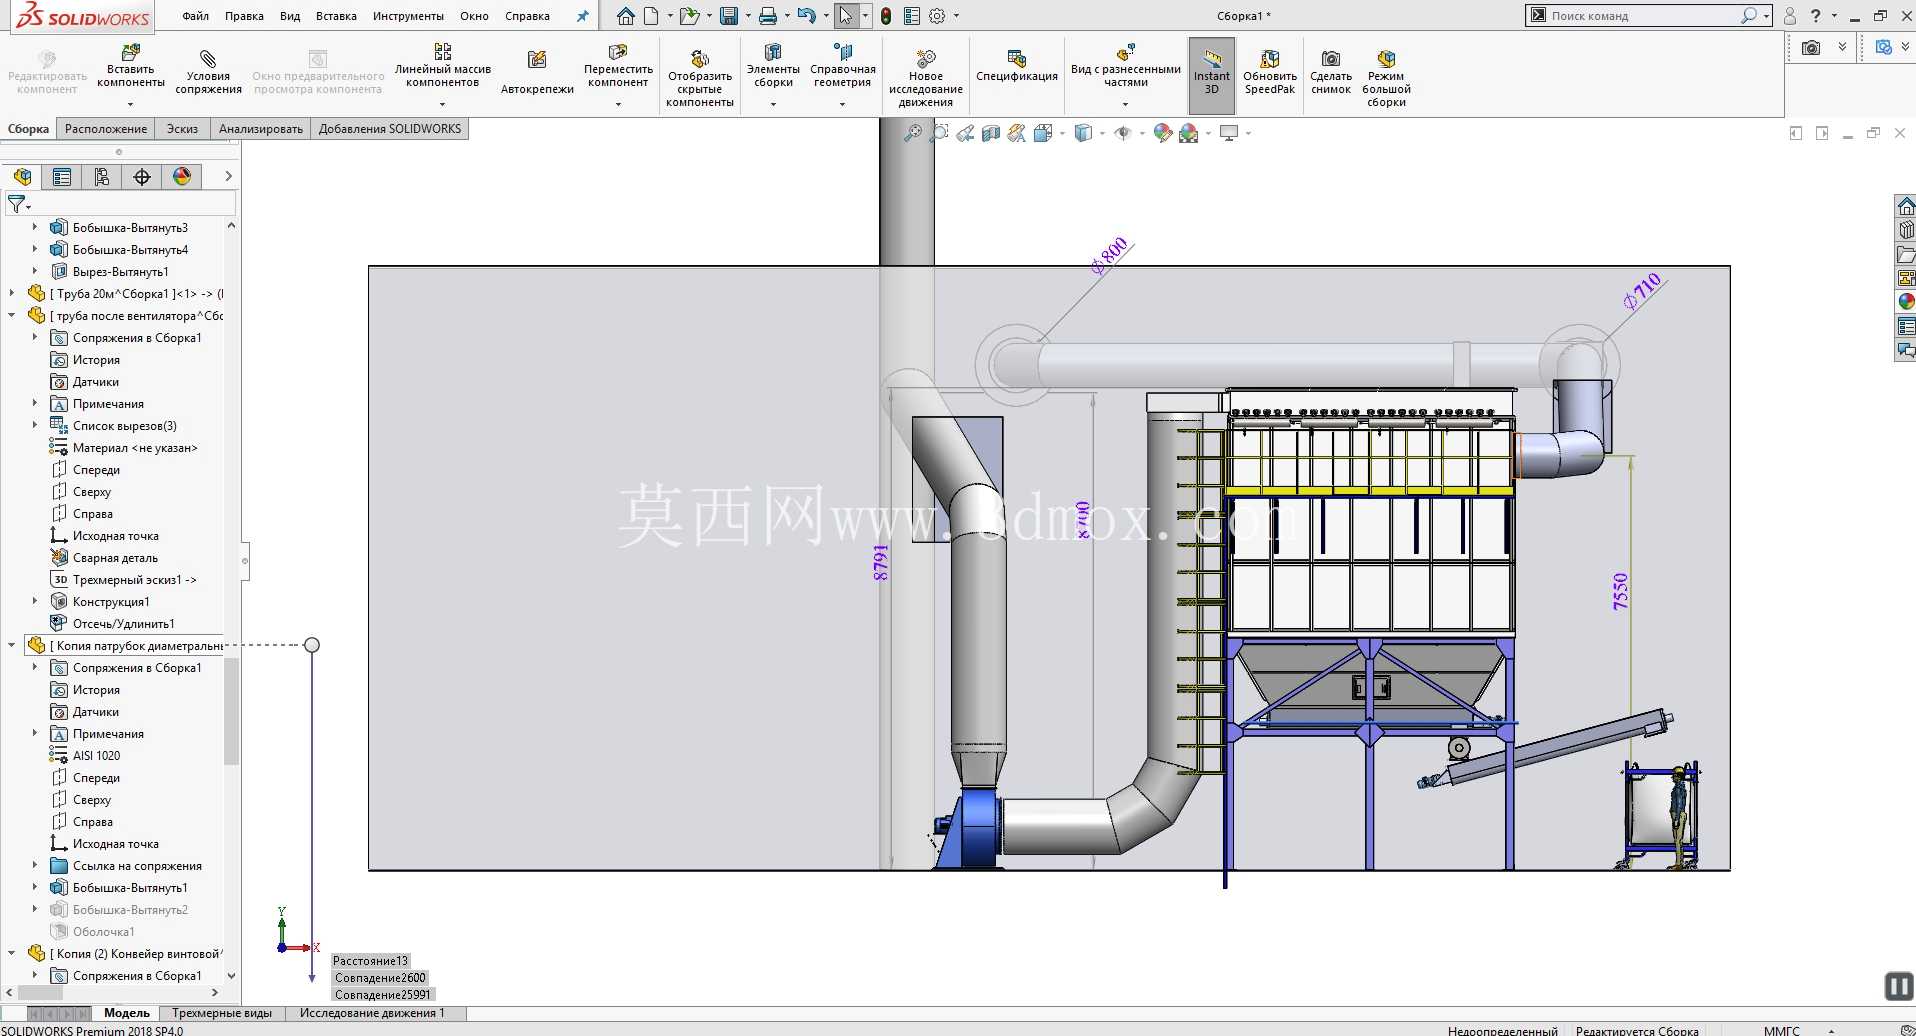1916x1036 pixels.
Task: Switch to Исследование движения 1 tab
Action: click(x=372, y=1013)
